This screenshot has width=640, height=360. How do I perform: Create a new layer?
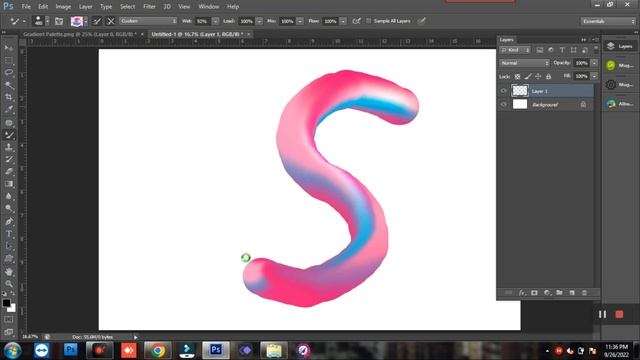[572, 293]
